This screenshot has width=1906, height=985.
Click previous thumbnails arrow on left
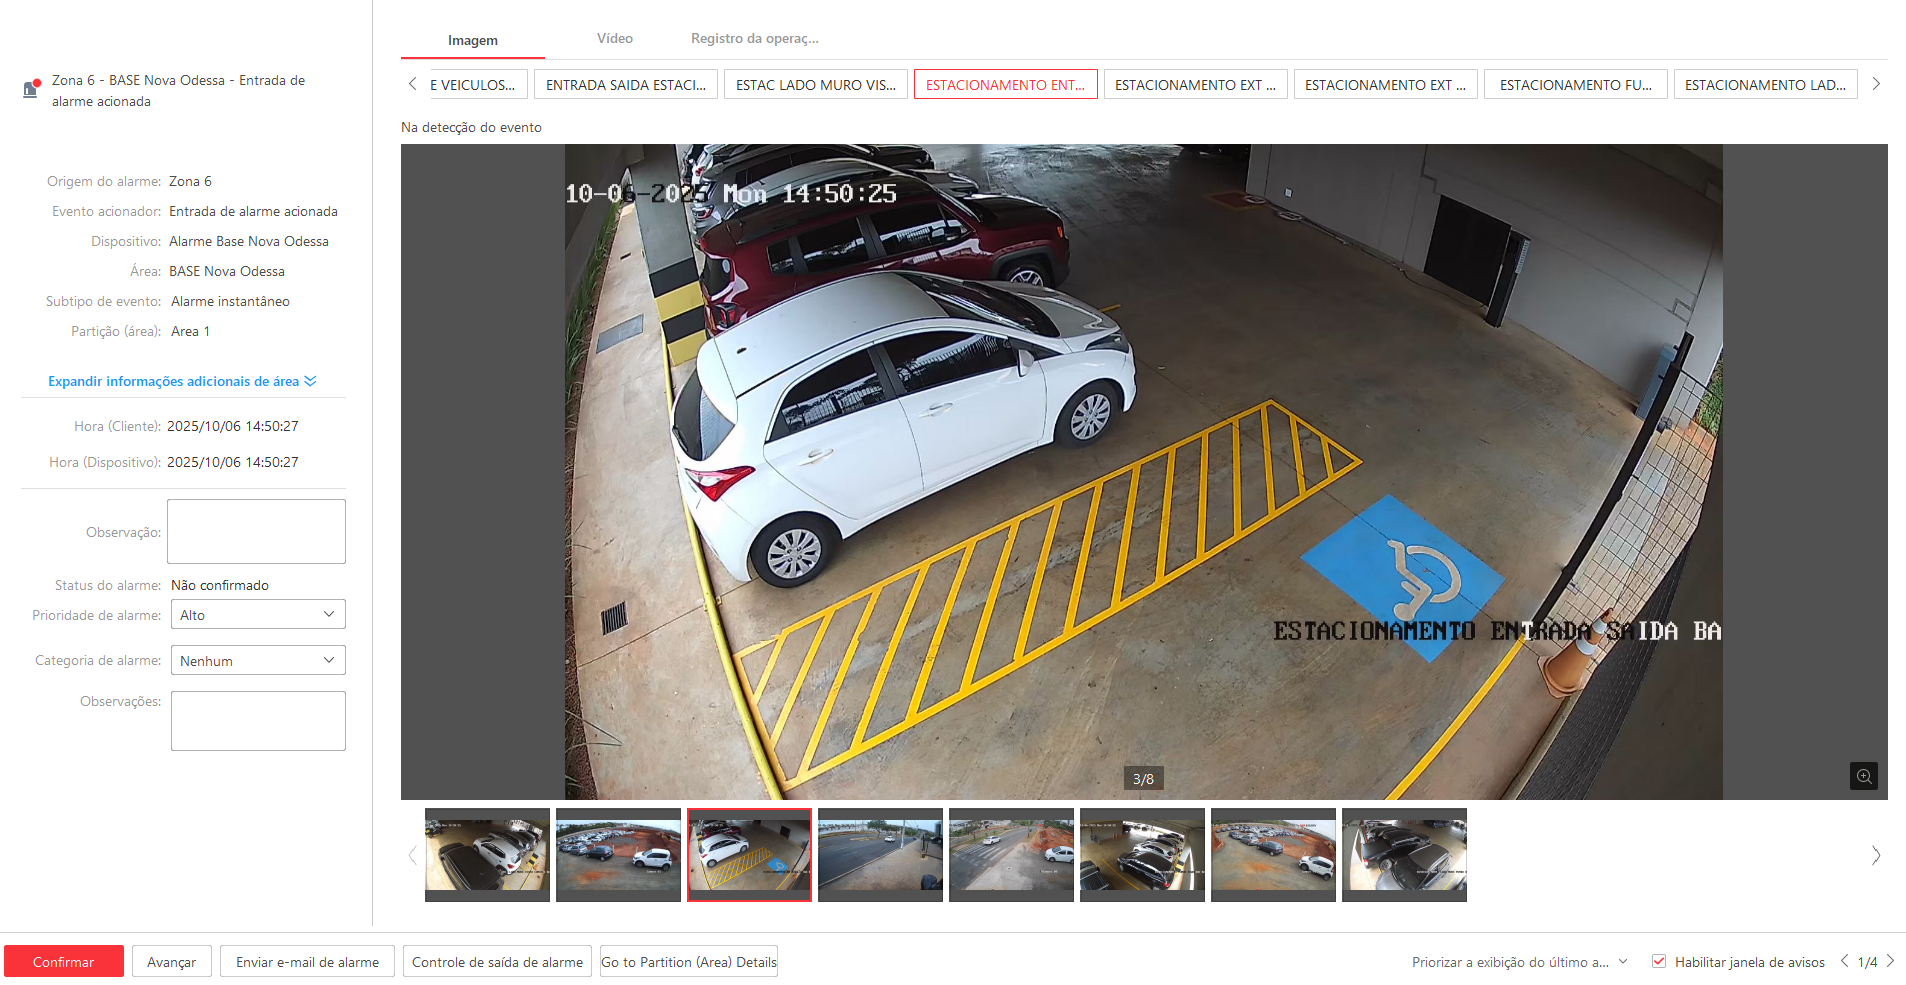(412, 855)
